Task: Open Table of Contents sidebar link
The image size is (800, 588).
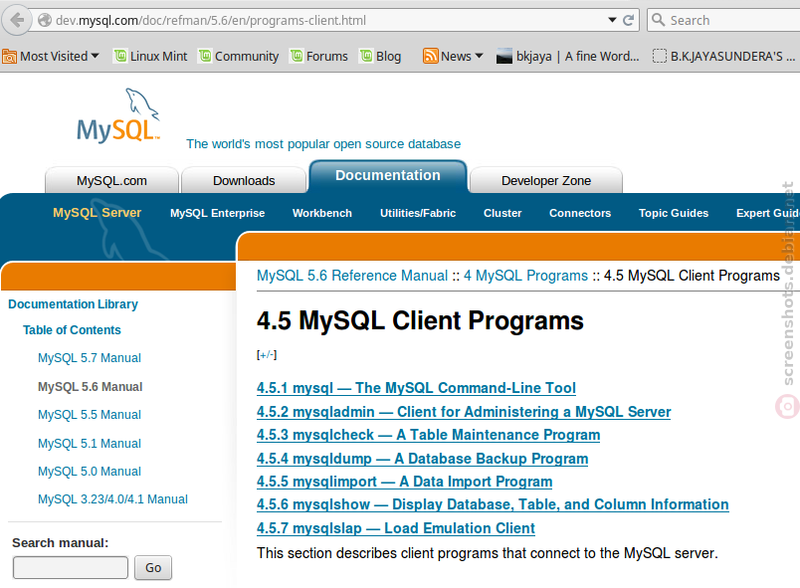Action: click(x=72, y=330)
